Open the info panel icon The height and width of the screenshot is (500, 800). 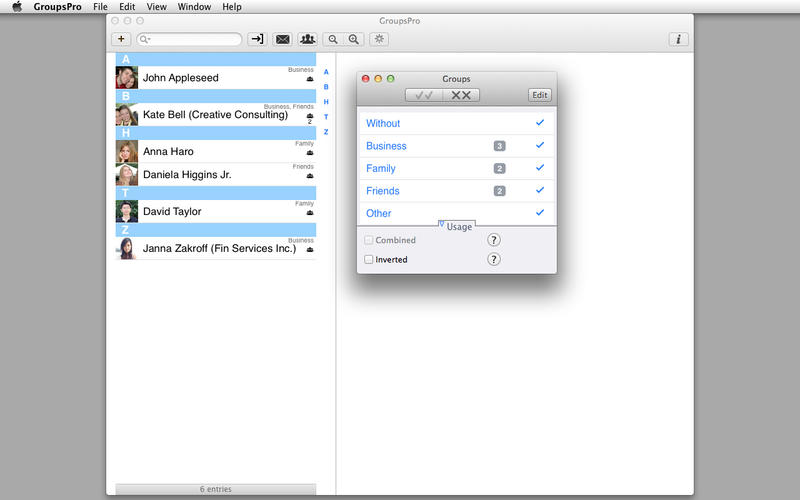pyautogui.click(x=679, y=39)
